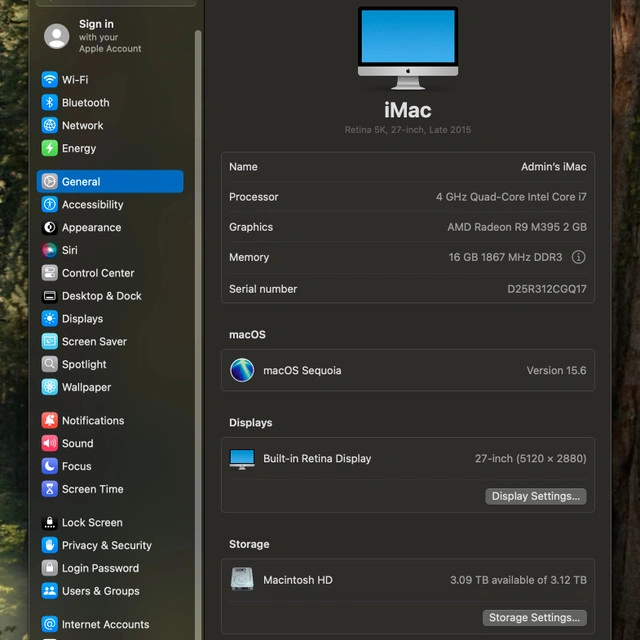The image size is (640, 640).
Task: Open the Focus moon icon
Action: (50, 467)
